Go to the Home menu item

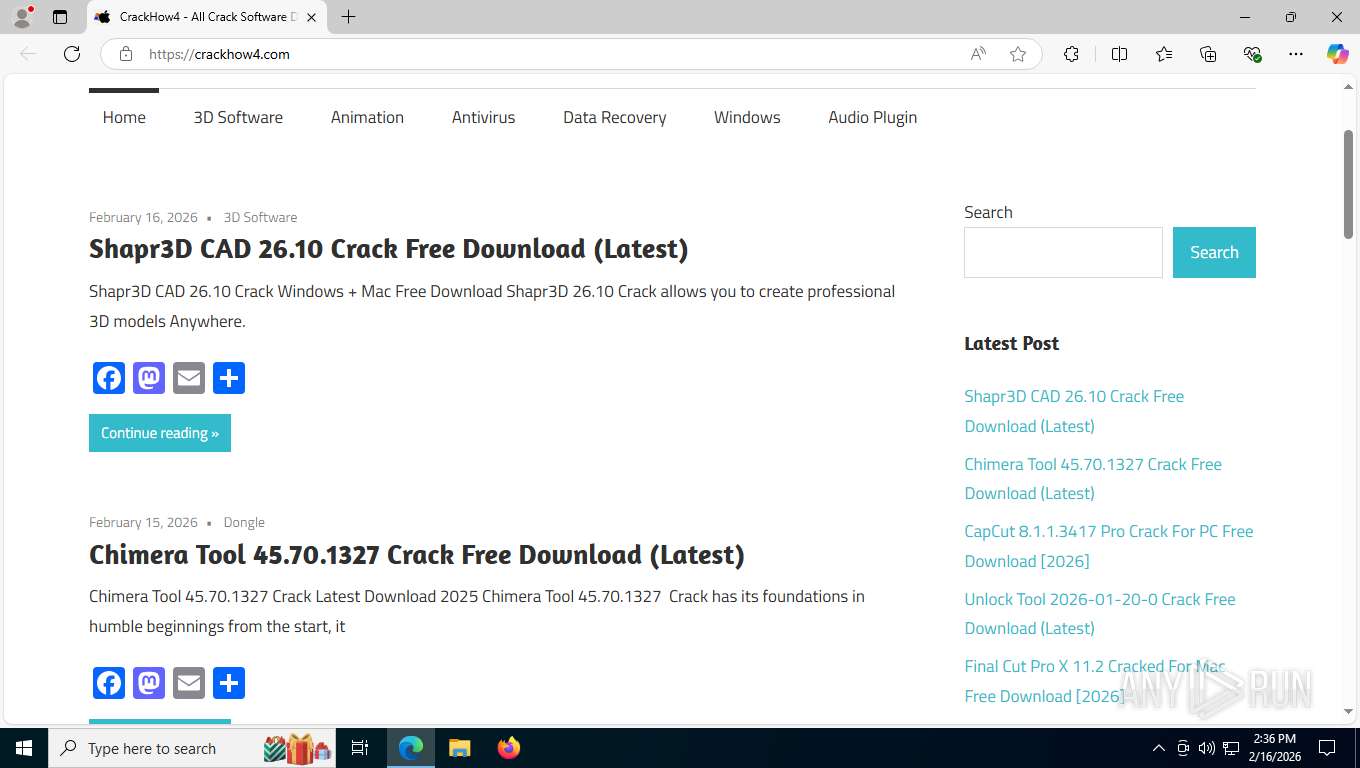(124, 117)
